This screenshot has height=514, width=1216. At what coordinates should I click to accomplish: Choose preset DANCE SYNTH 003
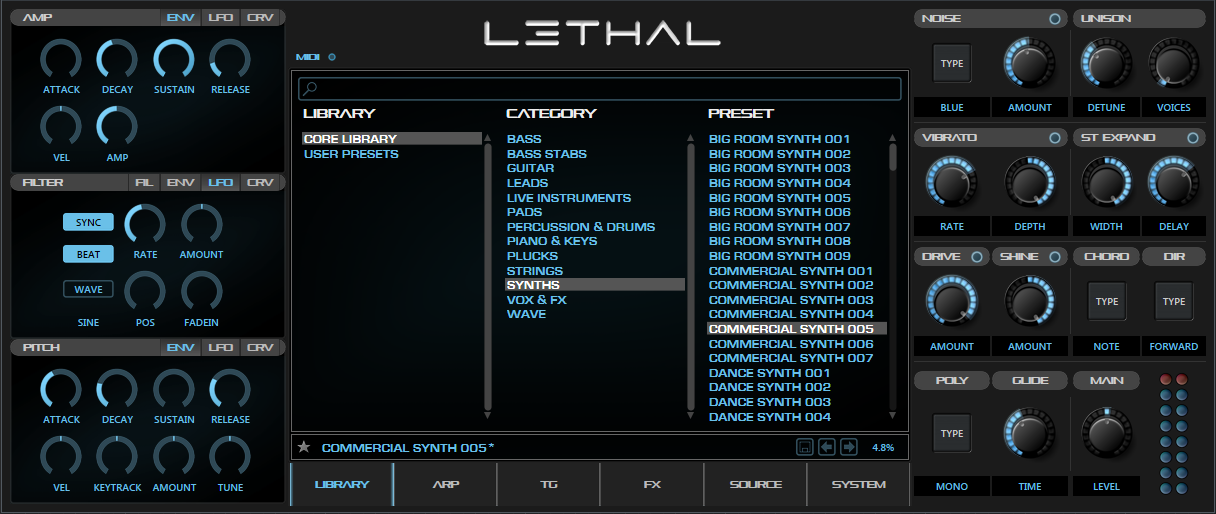pyautogui.click(x=770, y=402)
